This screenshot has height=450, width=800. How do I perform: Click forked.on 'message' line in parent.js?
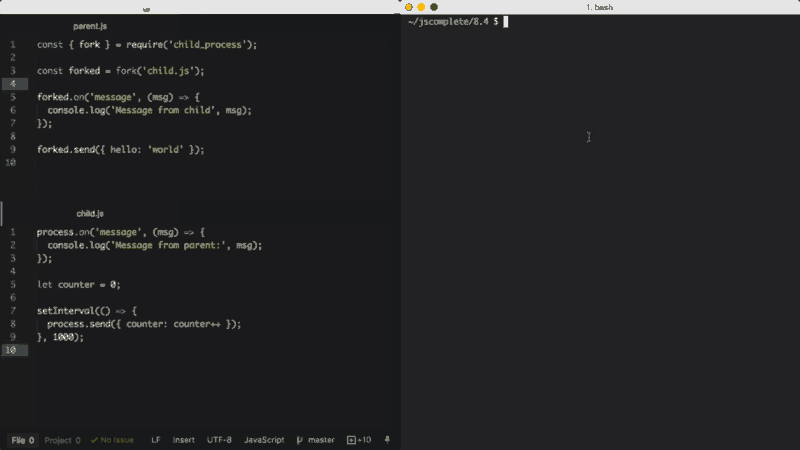[118, 97]
